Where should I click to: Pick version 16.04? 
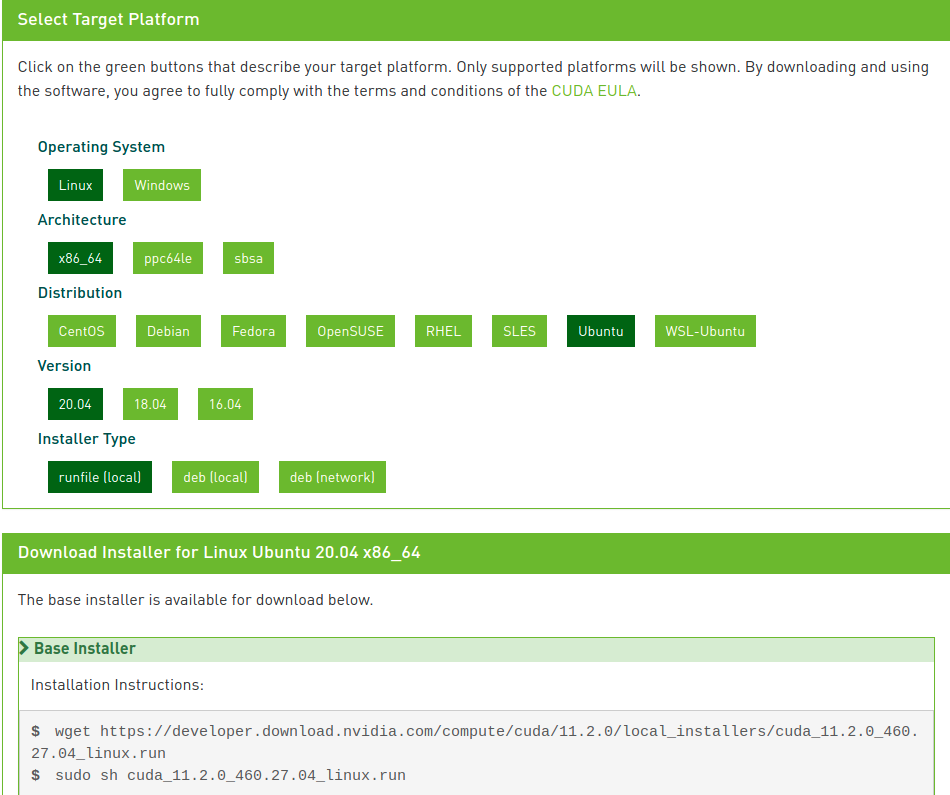(225, 404)
